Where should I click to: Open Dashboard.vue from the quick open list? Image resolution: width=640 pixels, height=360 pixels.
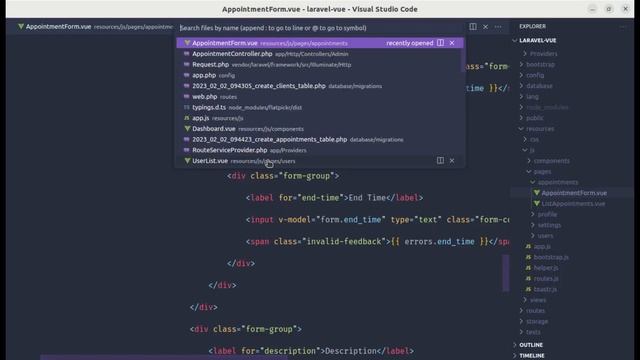[320, 129]
